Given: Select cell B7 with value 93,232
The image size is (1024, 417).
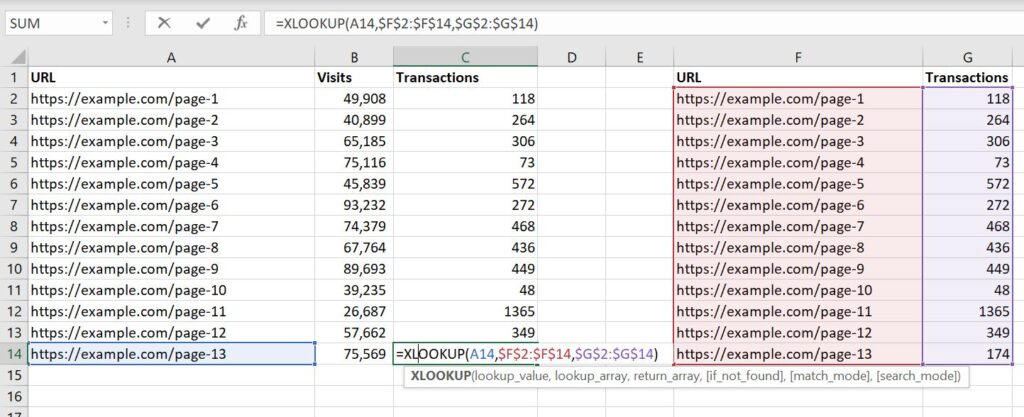Looking at the screenshot, I should [354, 204].
